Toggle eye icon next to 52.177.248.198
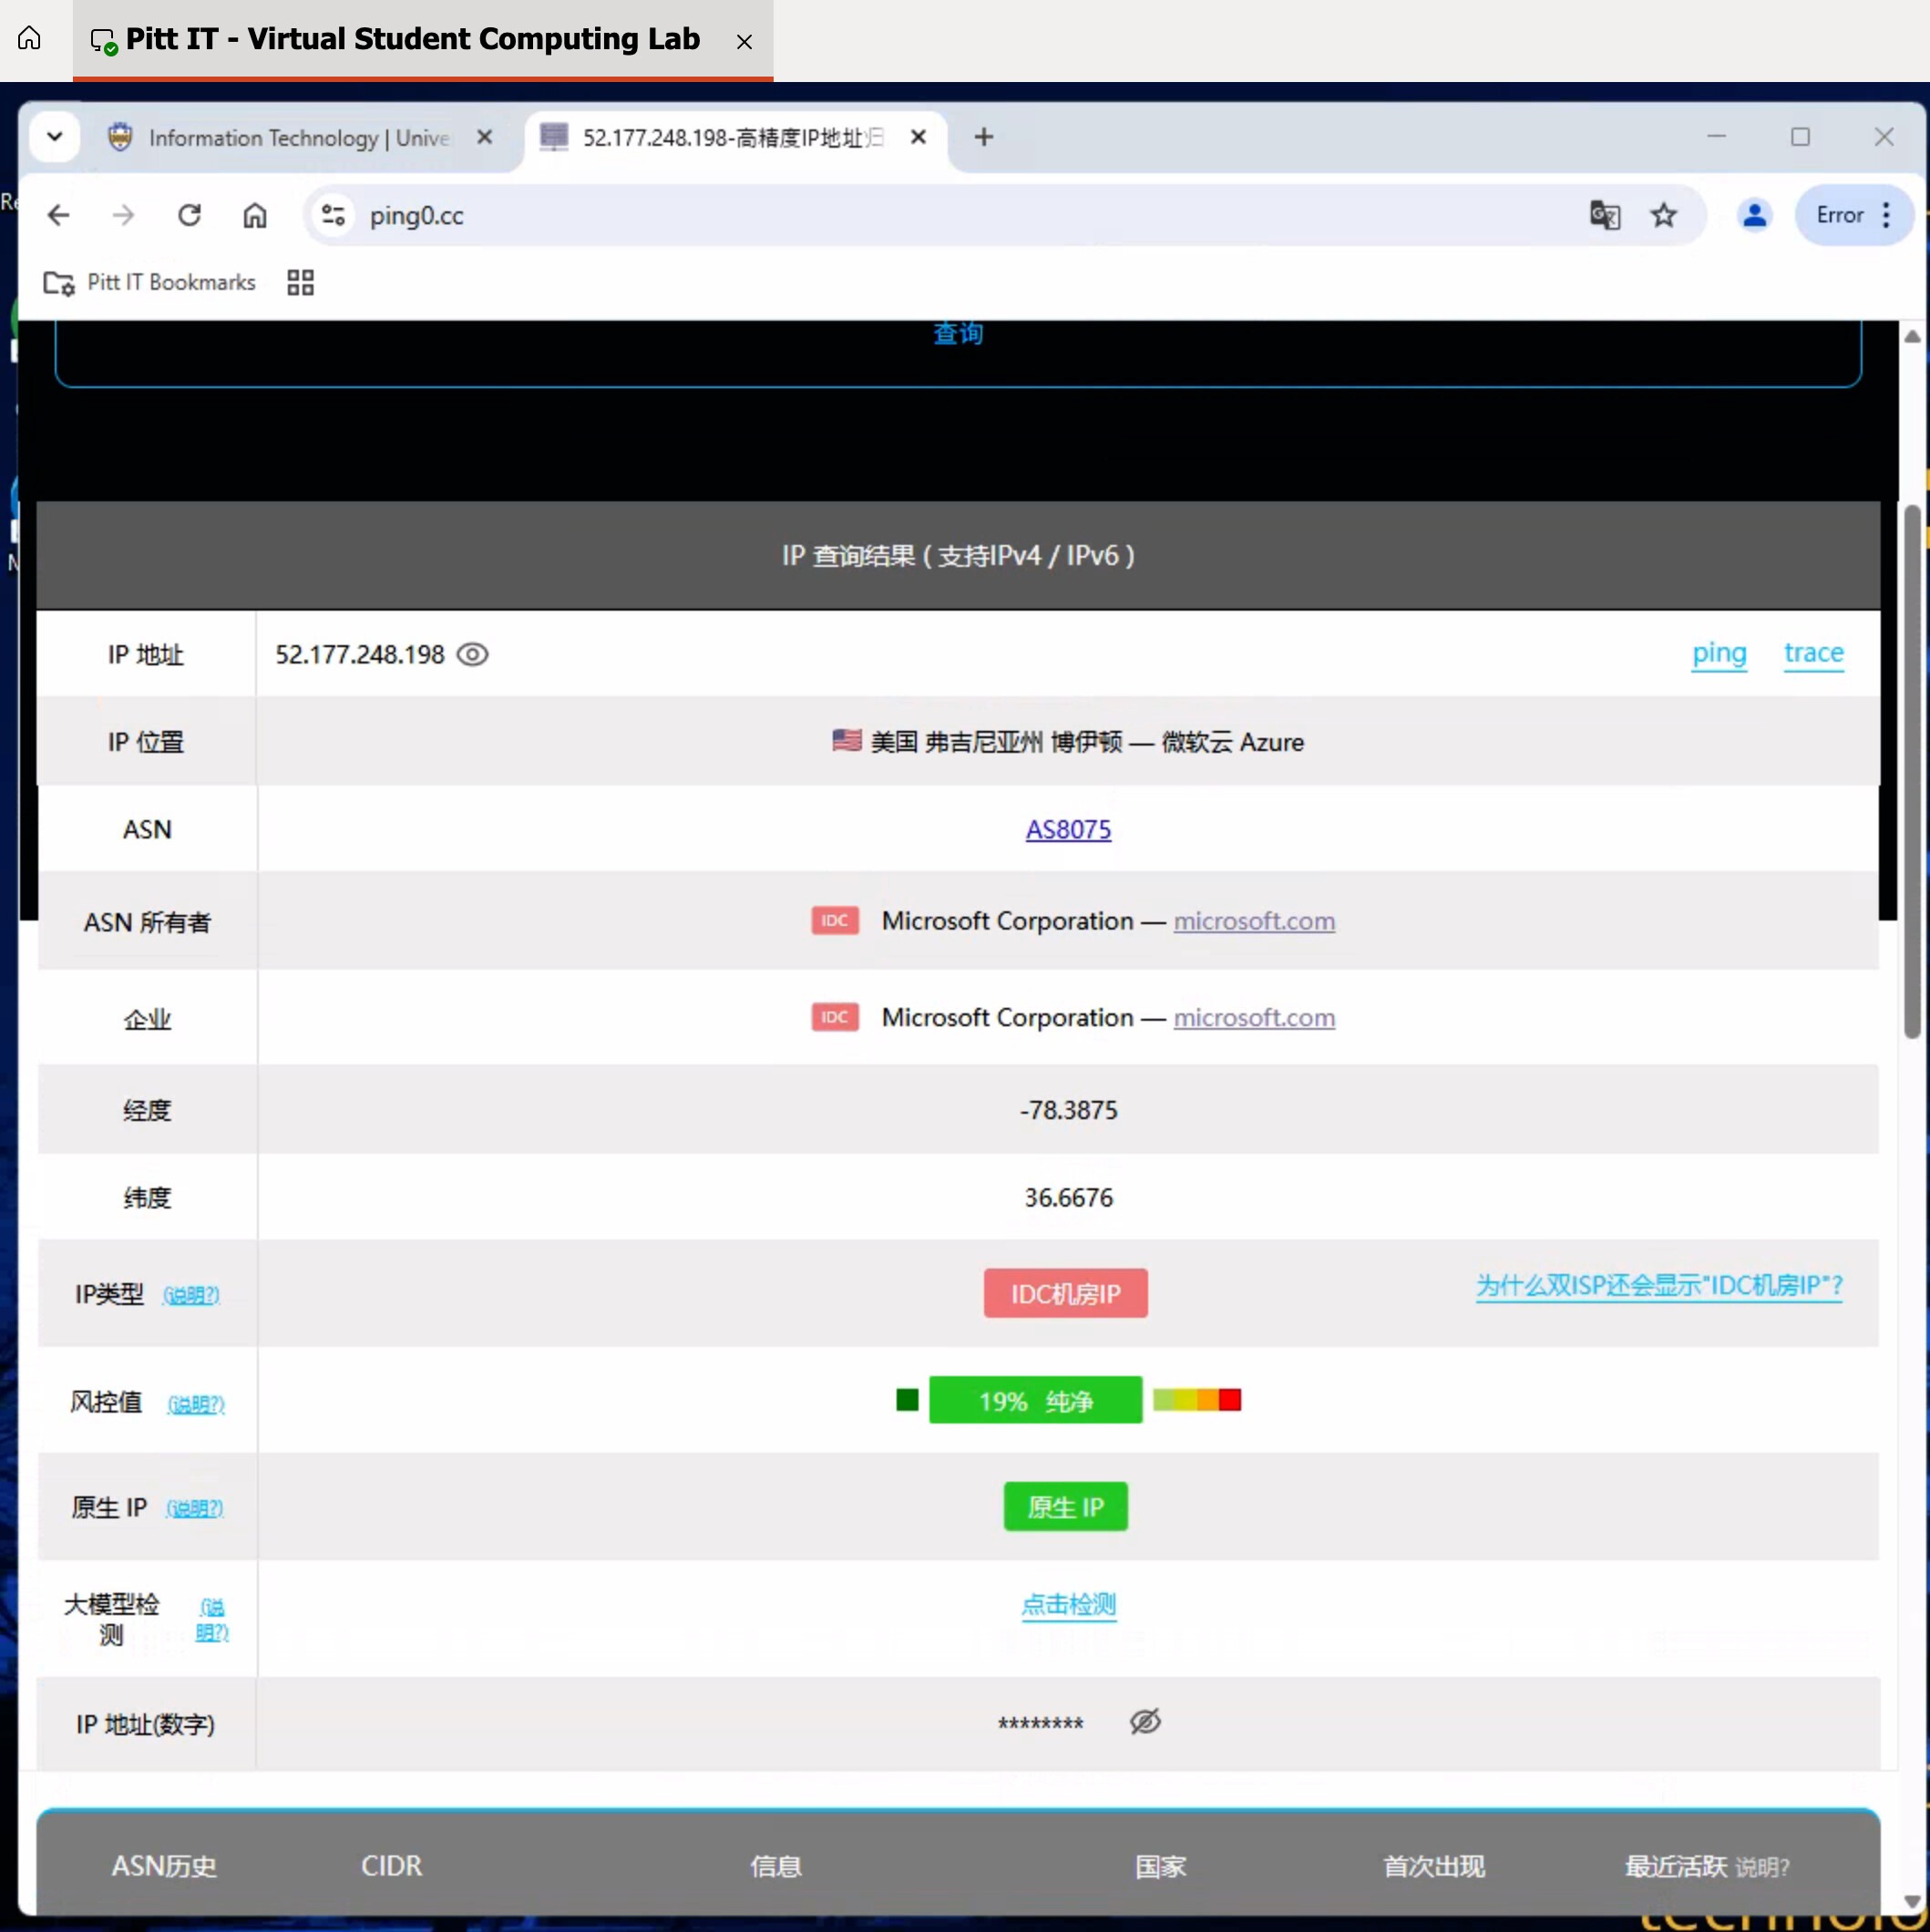Screen dimensions: 1930x1932 pos(472,654)
